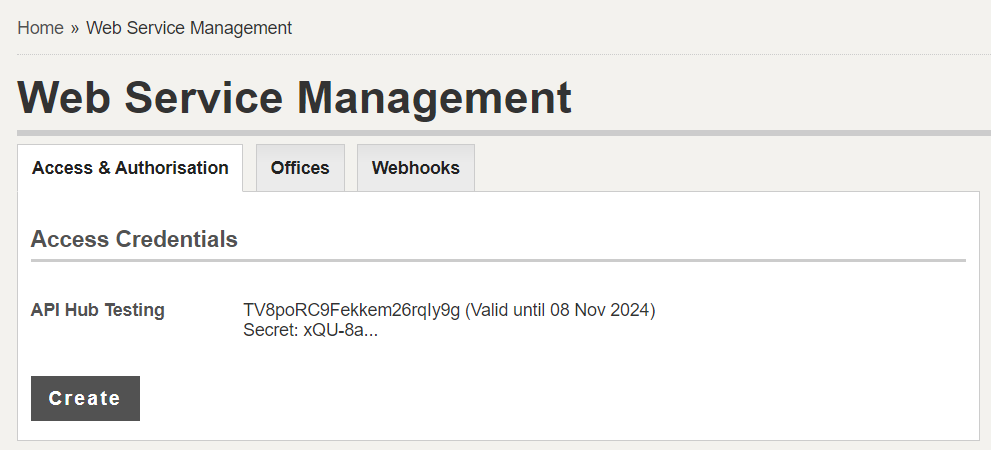Go to the Home breadcrumb link
Image resolution: width=991 pixels, height=450 pixels.
(x=40, y=28)
